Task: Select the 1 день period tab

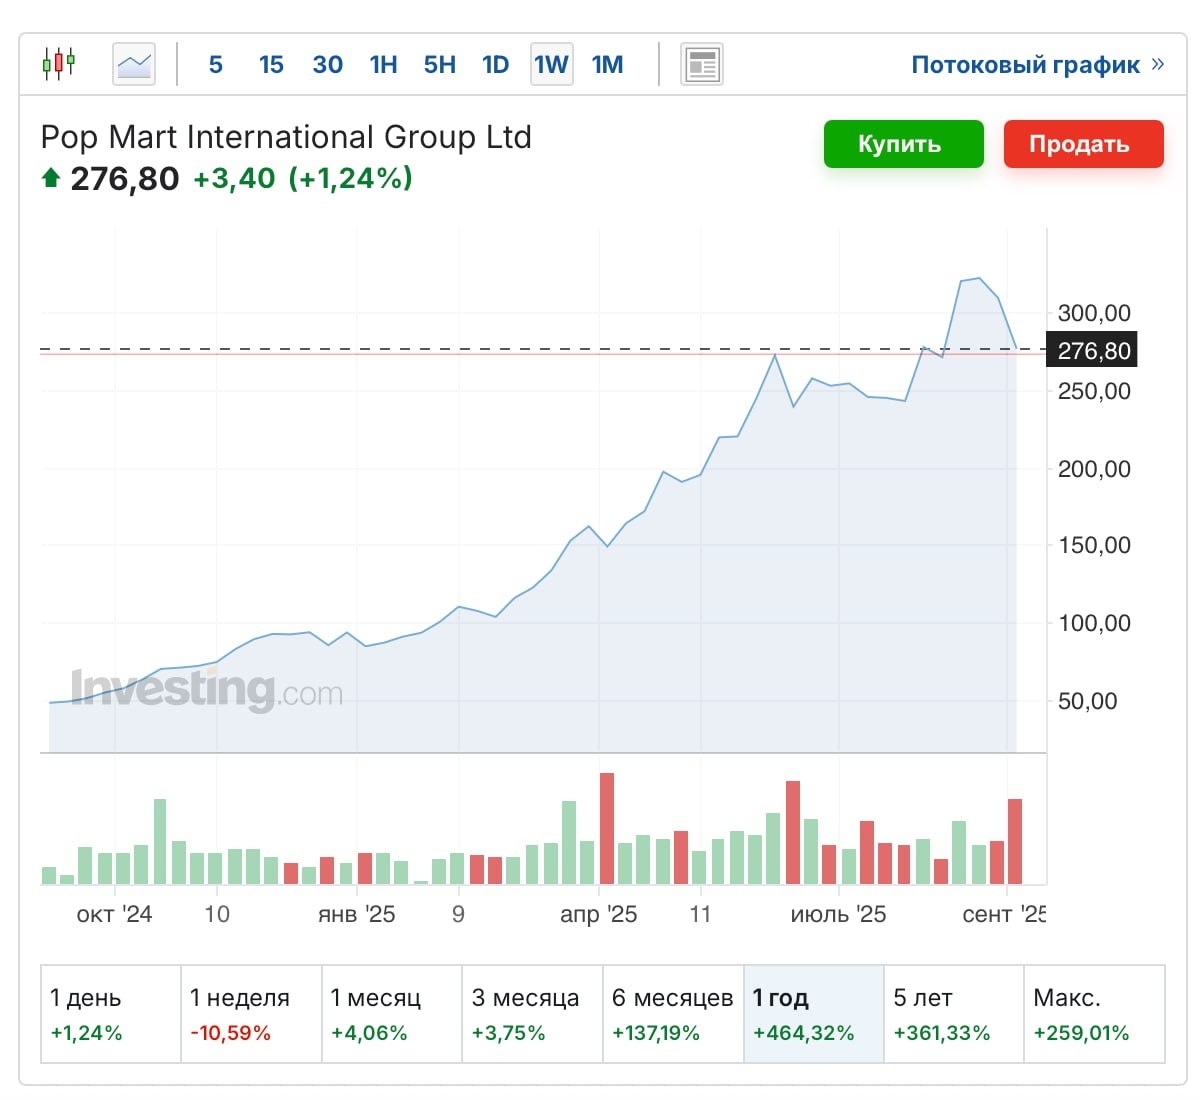Action: click(110, 1013)
